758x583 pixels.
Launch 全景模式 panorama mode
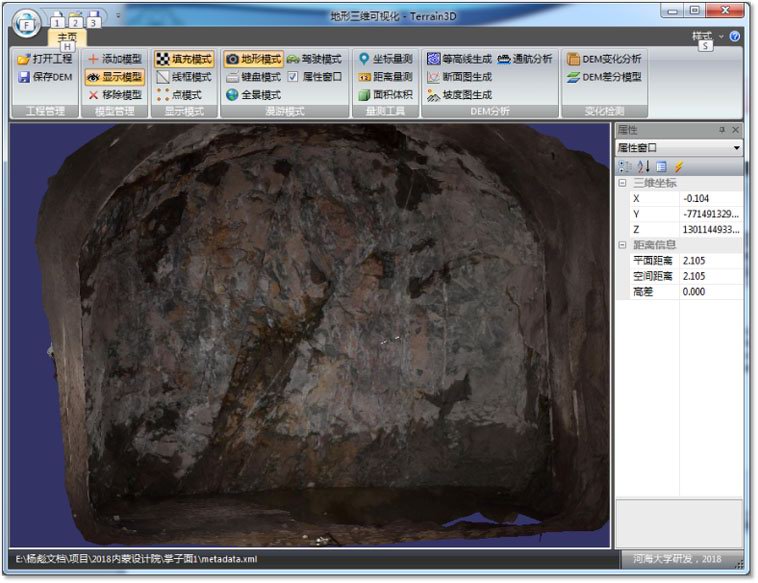pyautogui.click(x=254, y=95)
